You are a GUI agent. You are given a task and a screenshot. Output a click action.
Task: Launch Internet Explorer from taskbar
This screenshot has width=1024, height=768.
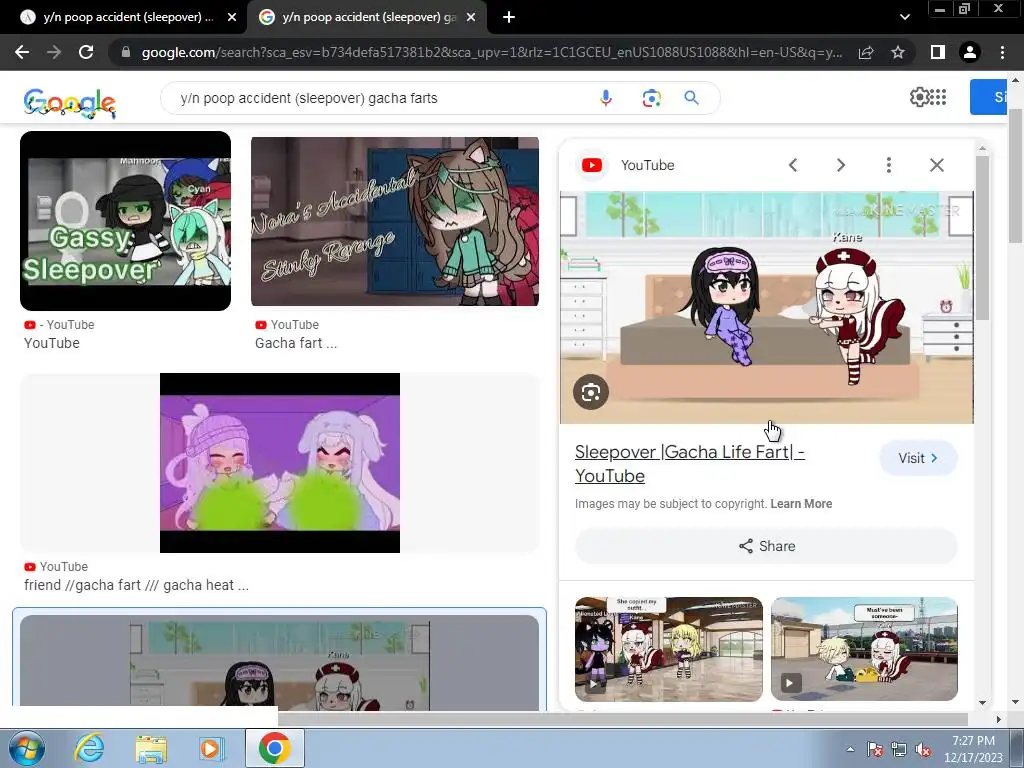89,748
